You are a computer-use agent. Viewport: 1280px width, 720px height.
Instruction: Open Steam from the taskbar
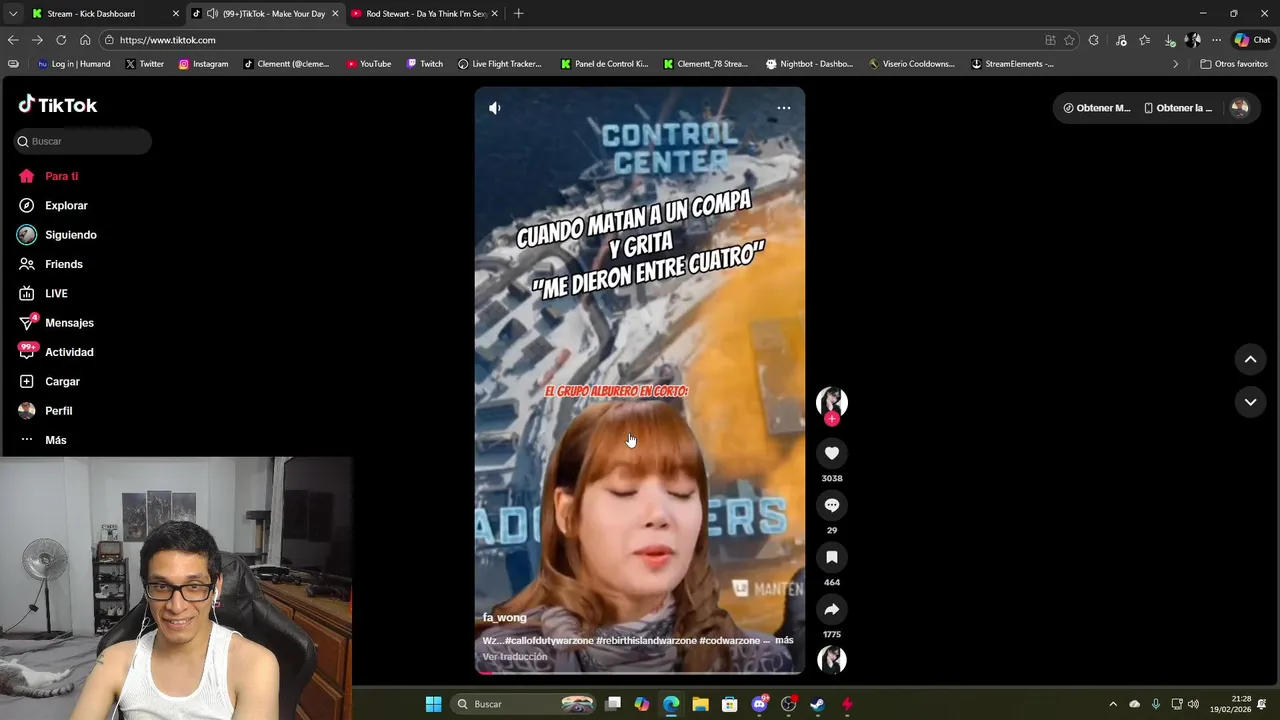click(x=817, y=704)
